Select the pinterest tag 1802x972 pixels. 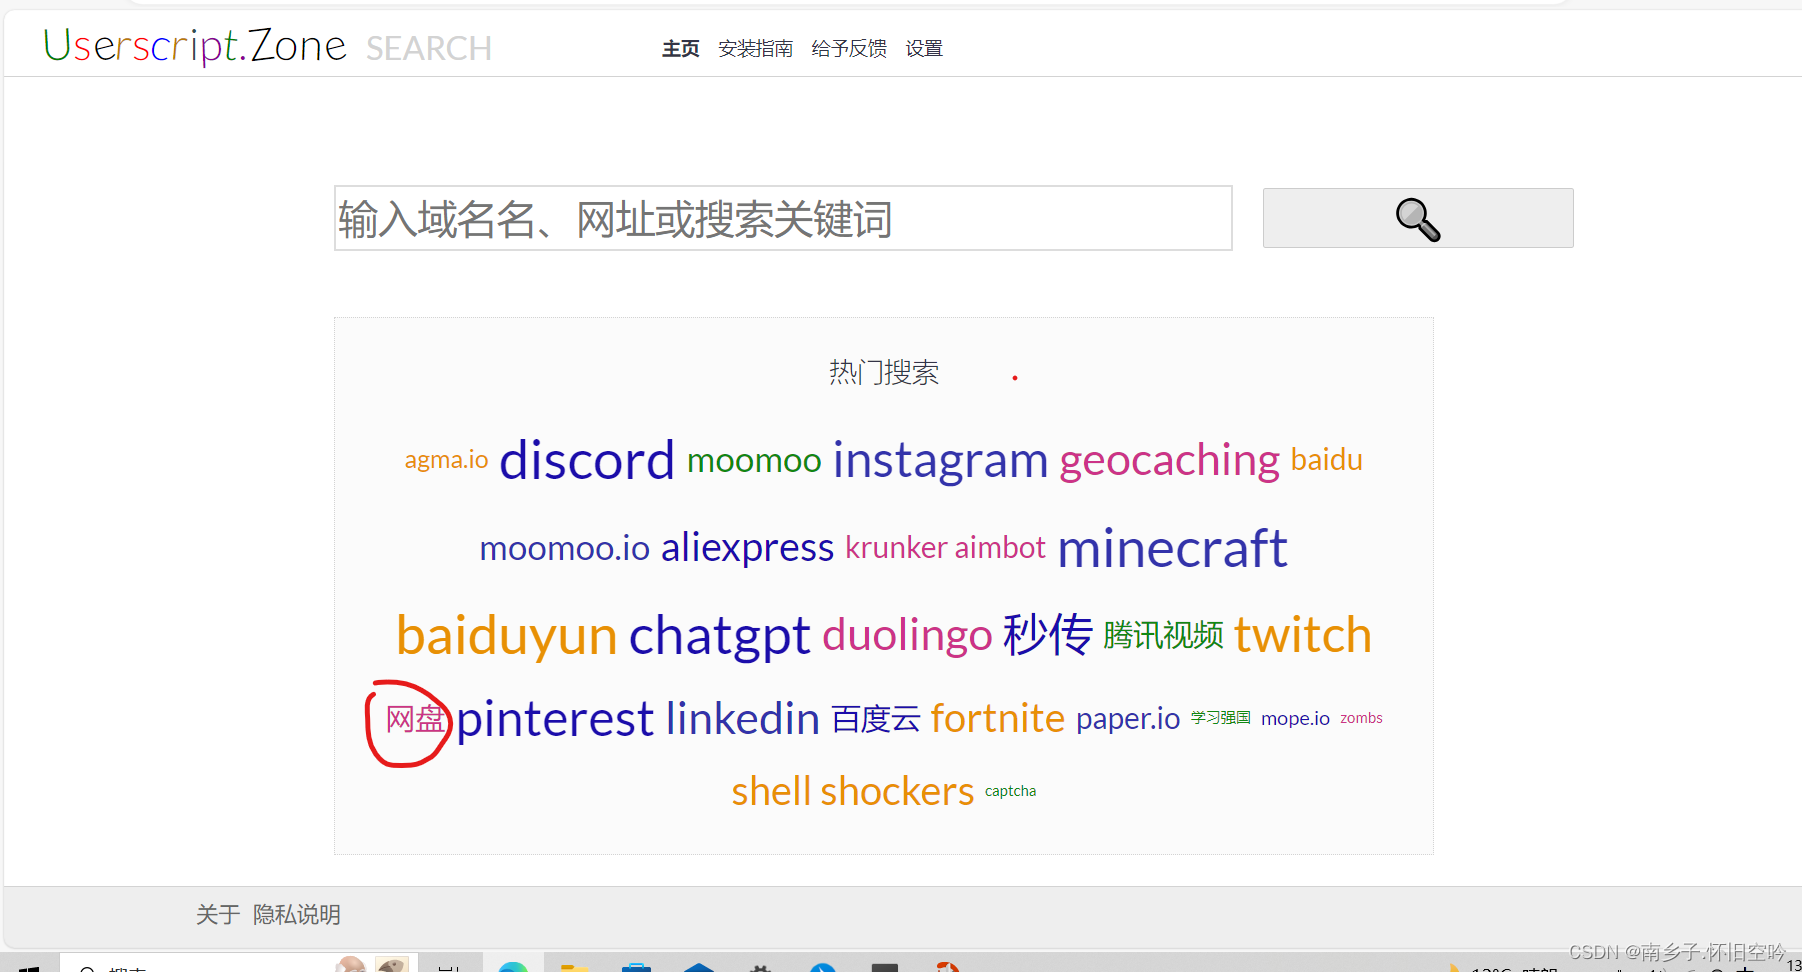[x=555, y=719]
